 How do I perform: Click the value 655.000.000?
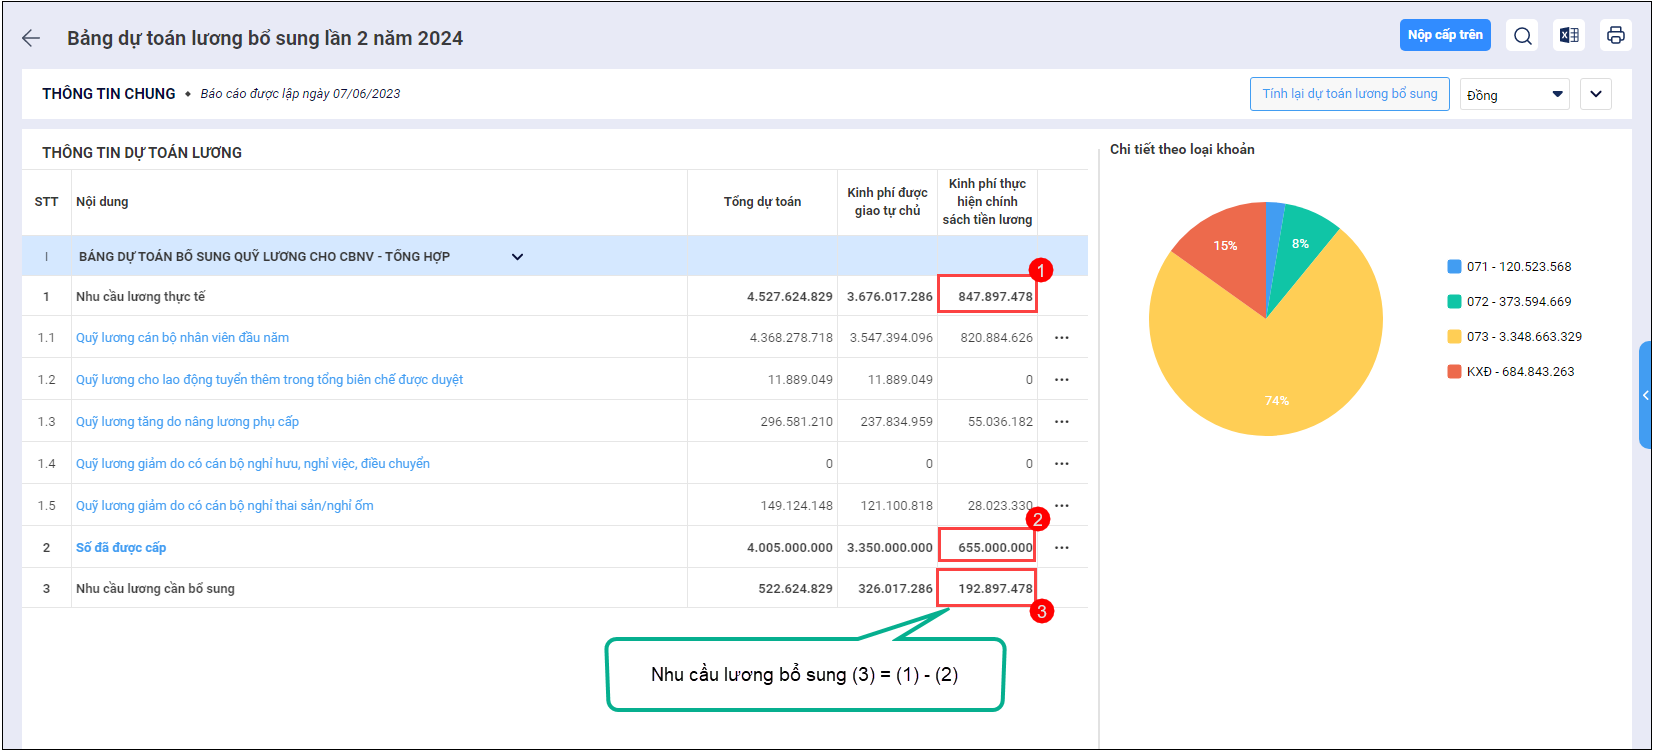995,548
